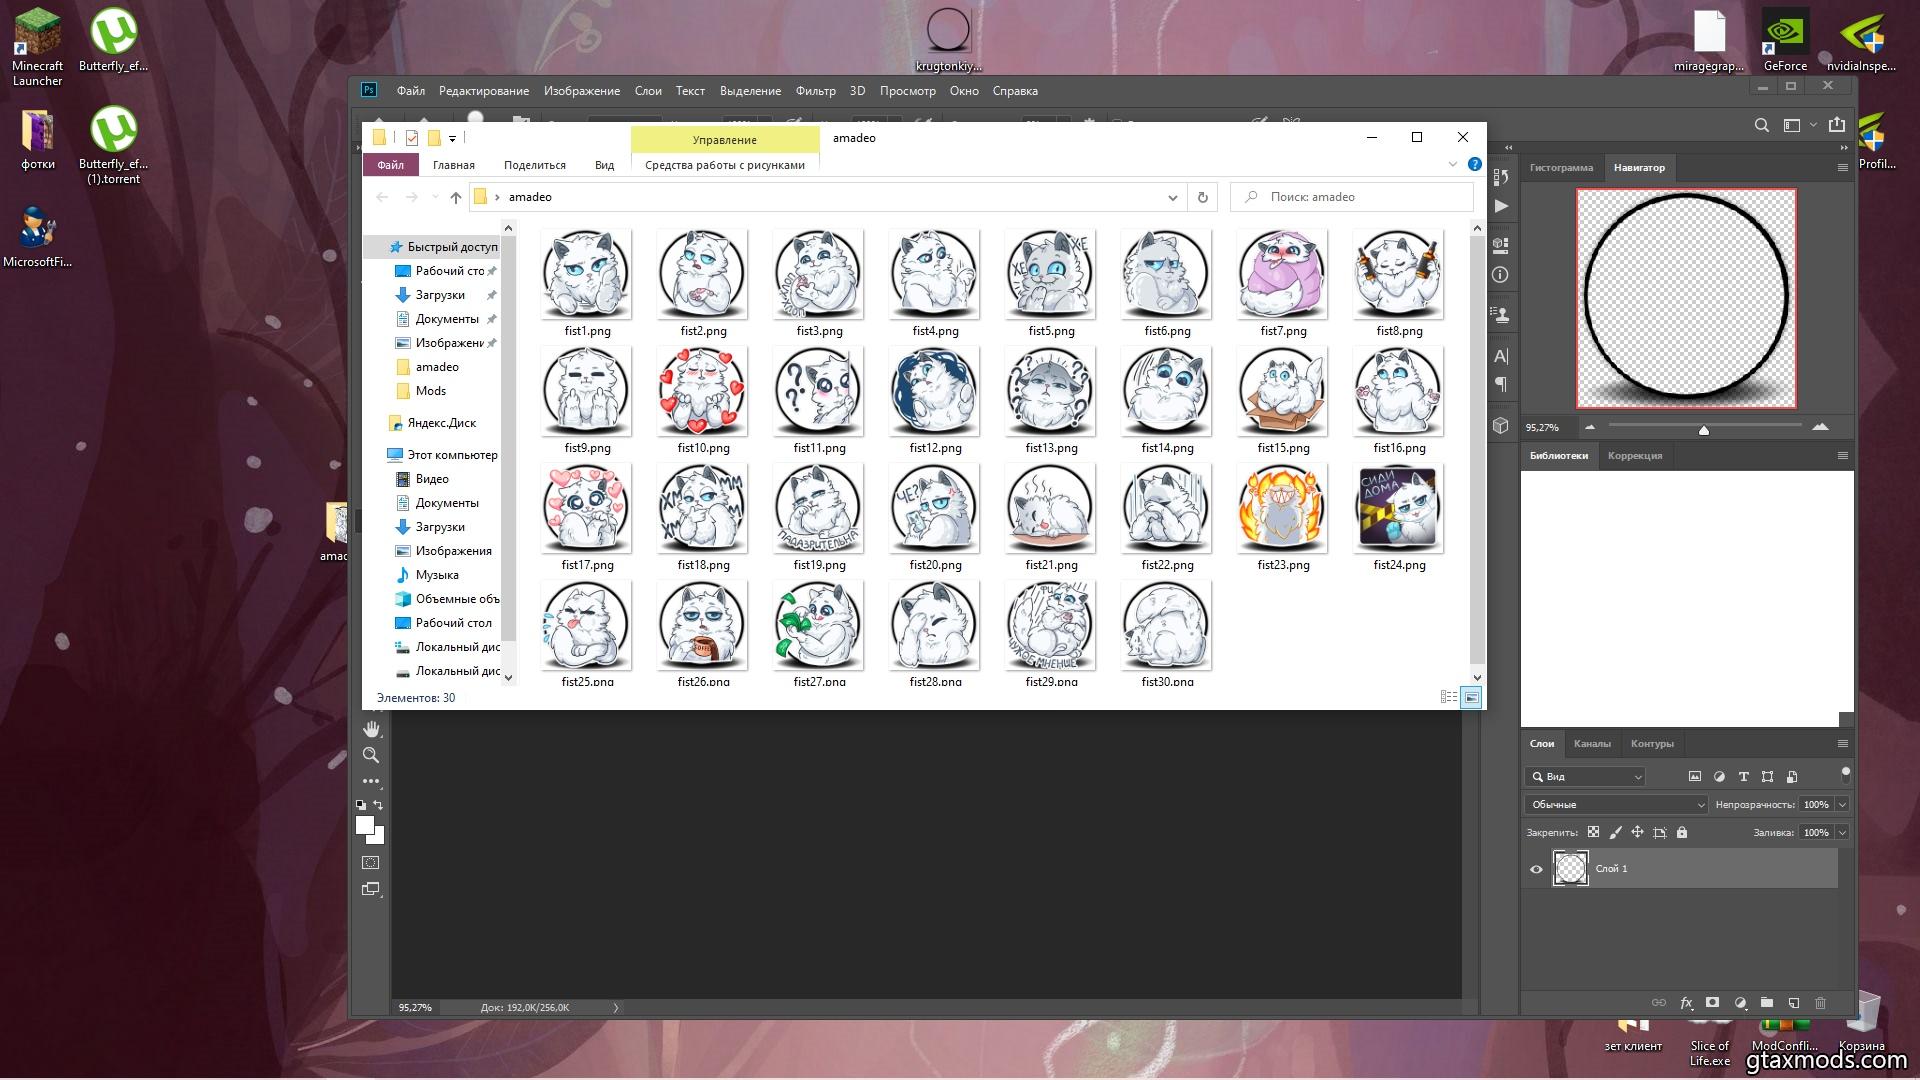This screenshot has width=1920, height=1080.
Task: Hide Слой 1 with eye icon
Action: click(1536, 869)
